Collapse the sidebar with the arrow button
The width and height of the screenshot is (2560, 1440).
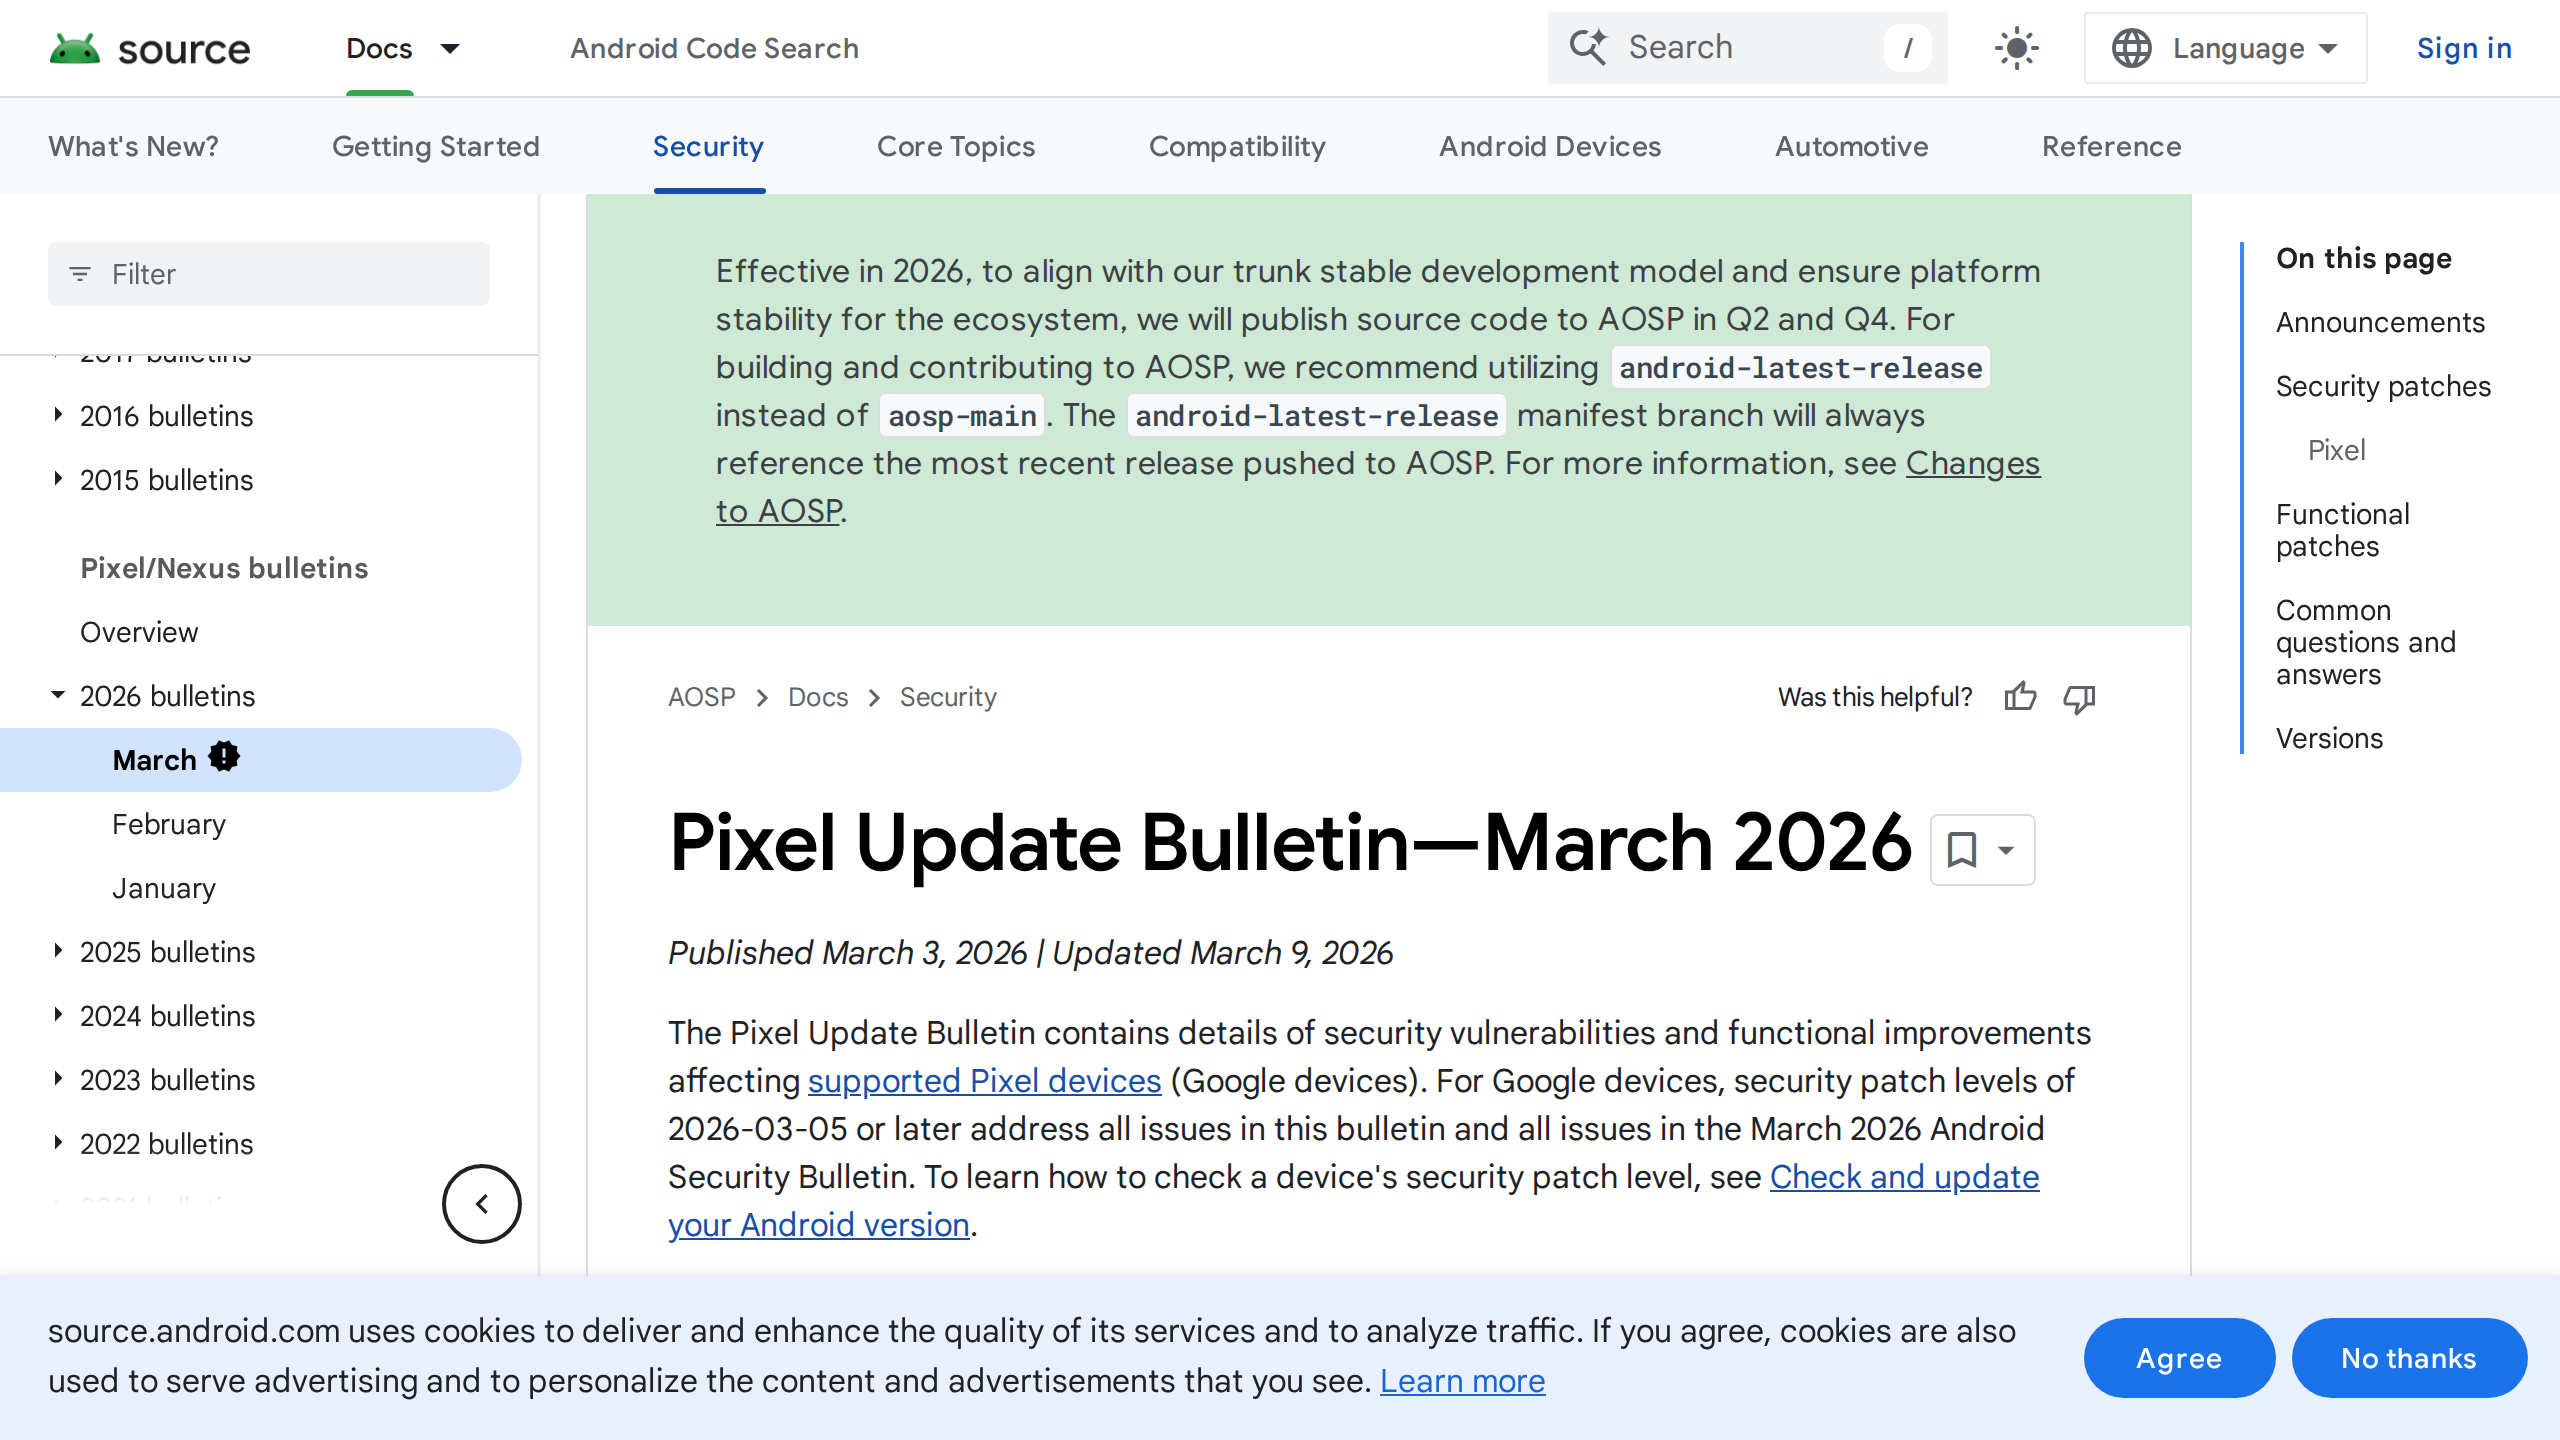pos(482,1204)
